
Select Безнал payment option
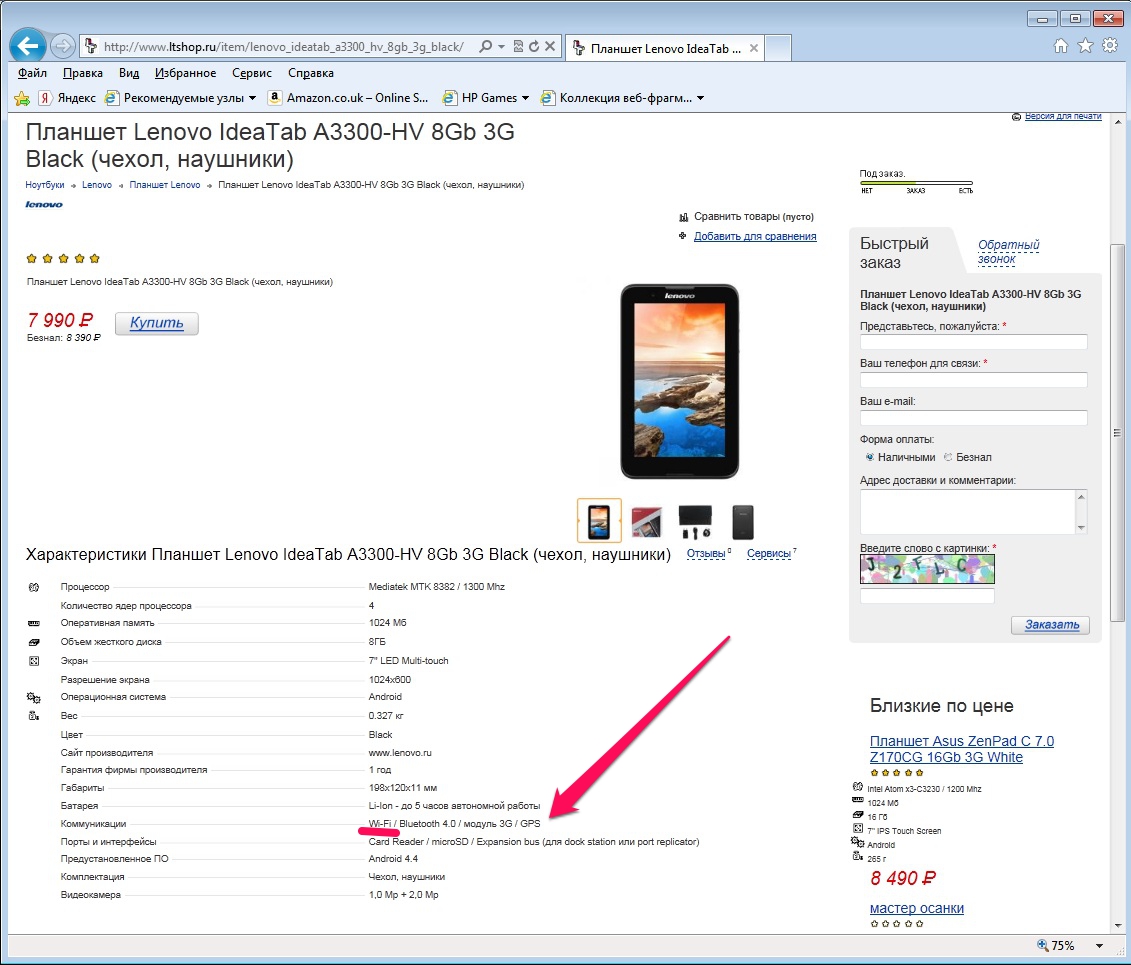pyautogui.click(x=949, y=457)
